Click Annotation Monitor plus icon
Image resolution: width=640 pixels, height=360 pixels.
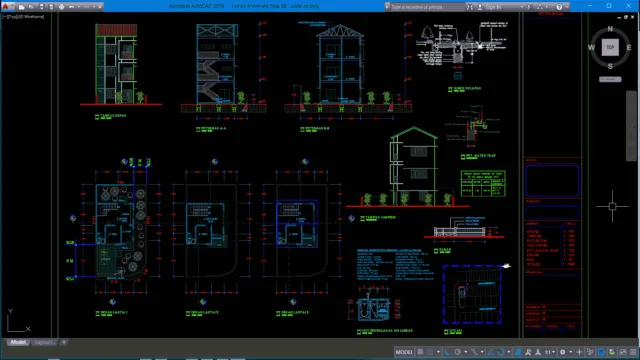point(579,352)
